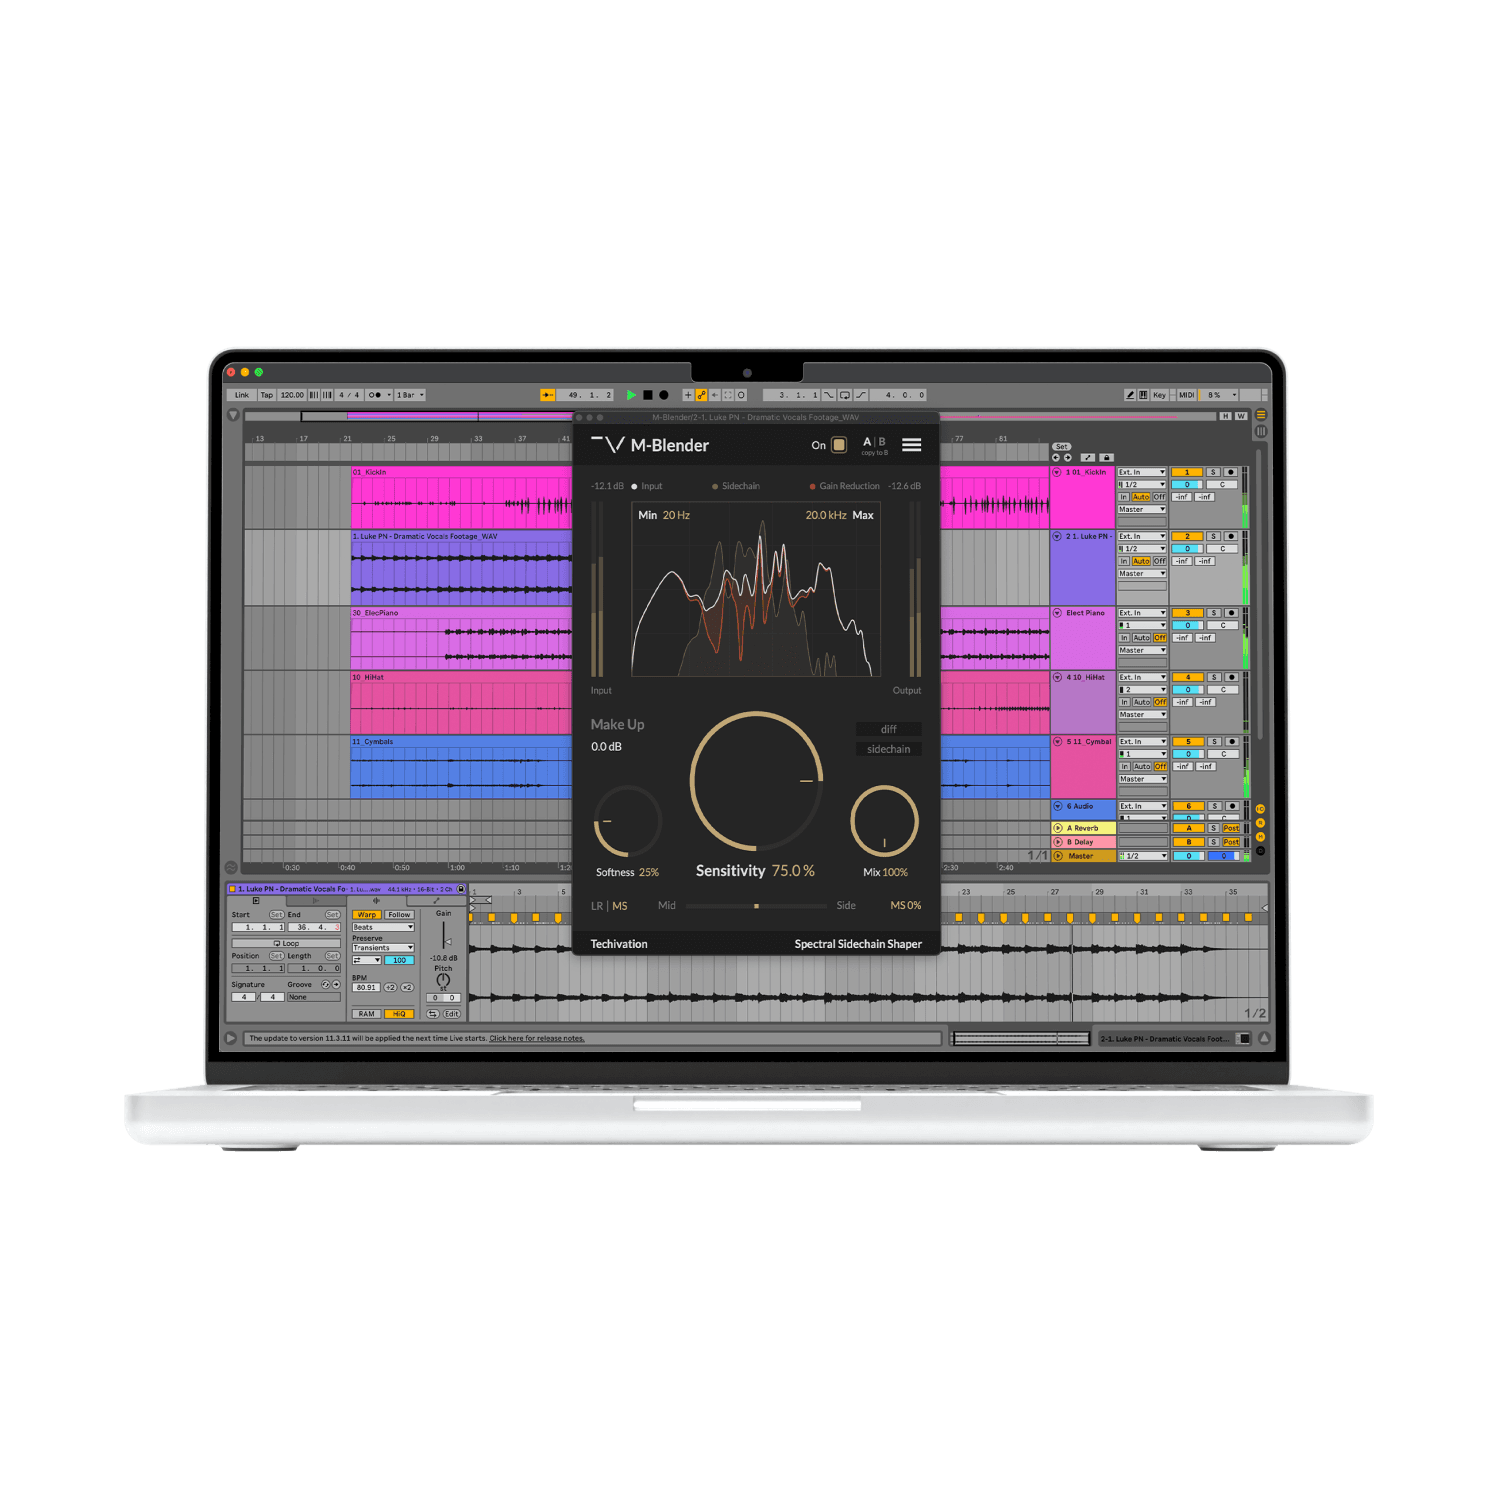Solo the 01_KickIn track
This screenshot has height=1500, width=1500.
point(1213,472)
